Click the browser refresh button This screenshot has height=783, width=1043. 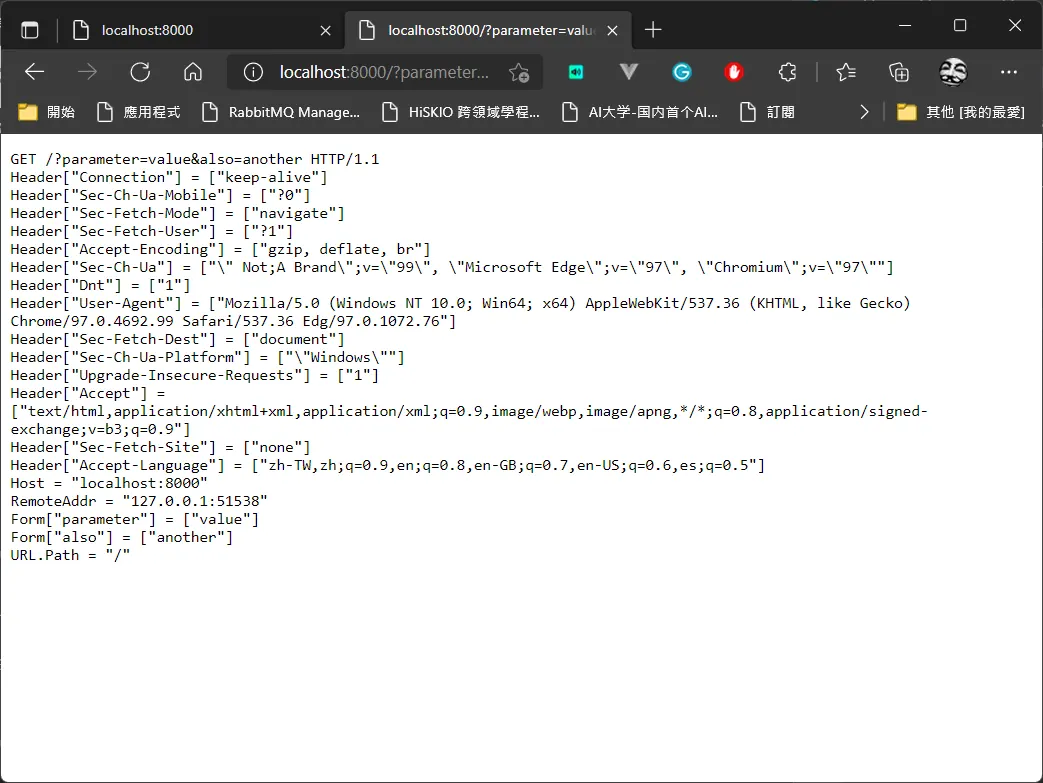(140, 72)
